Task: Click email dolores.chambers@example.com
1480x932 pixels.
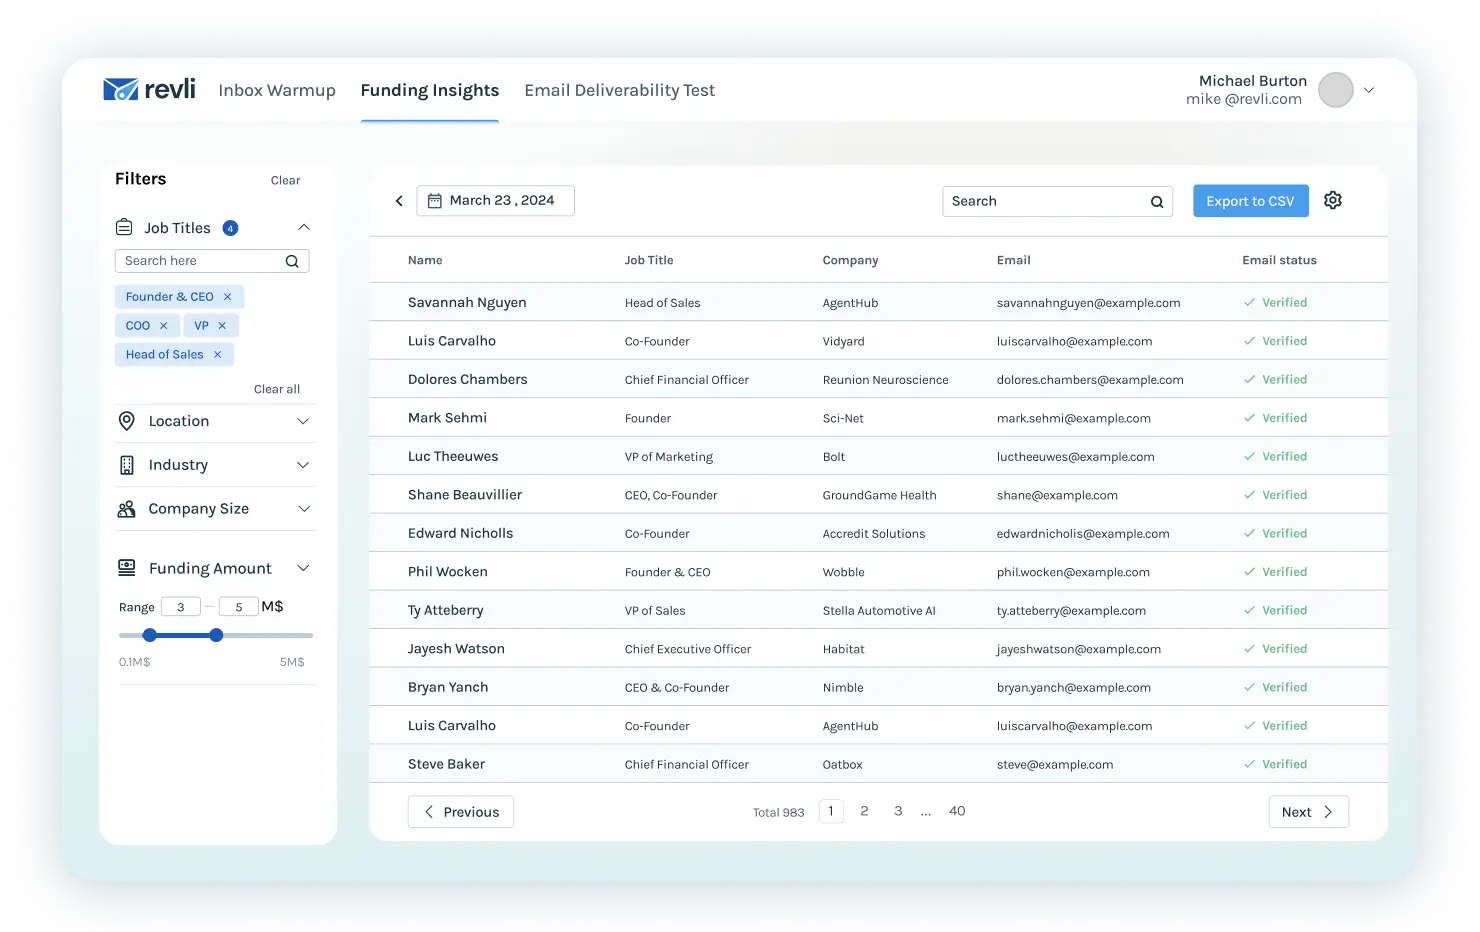Action: 1090,380
